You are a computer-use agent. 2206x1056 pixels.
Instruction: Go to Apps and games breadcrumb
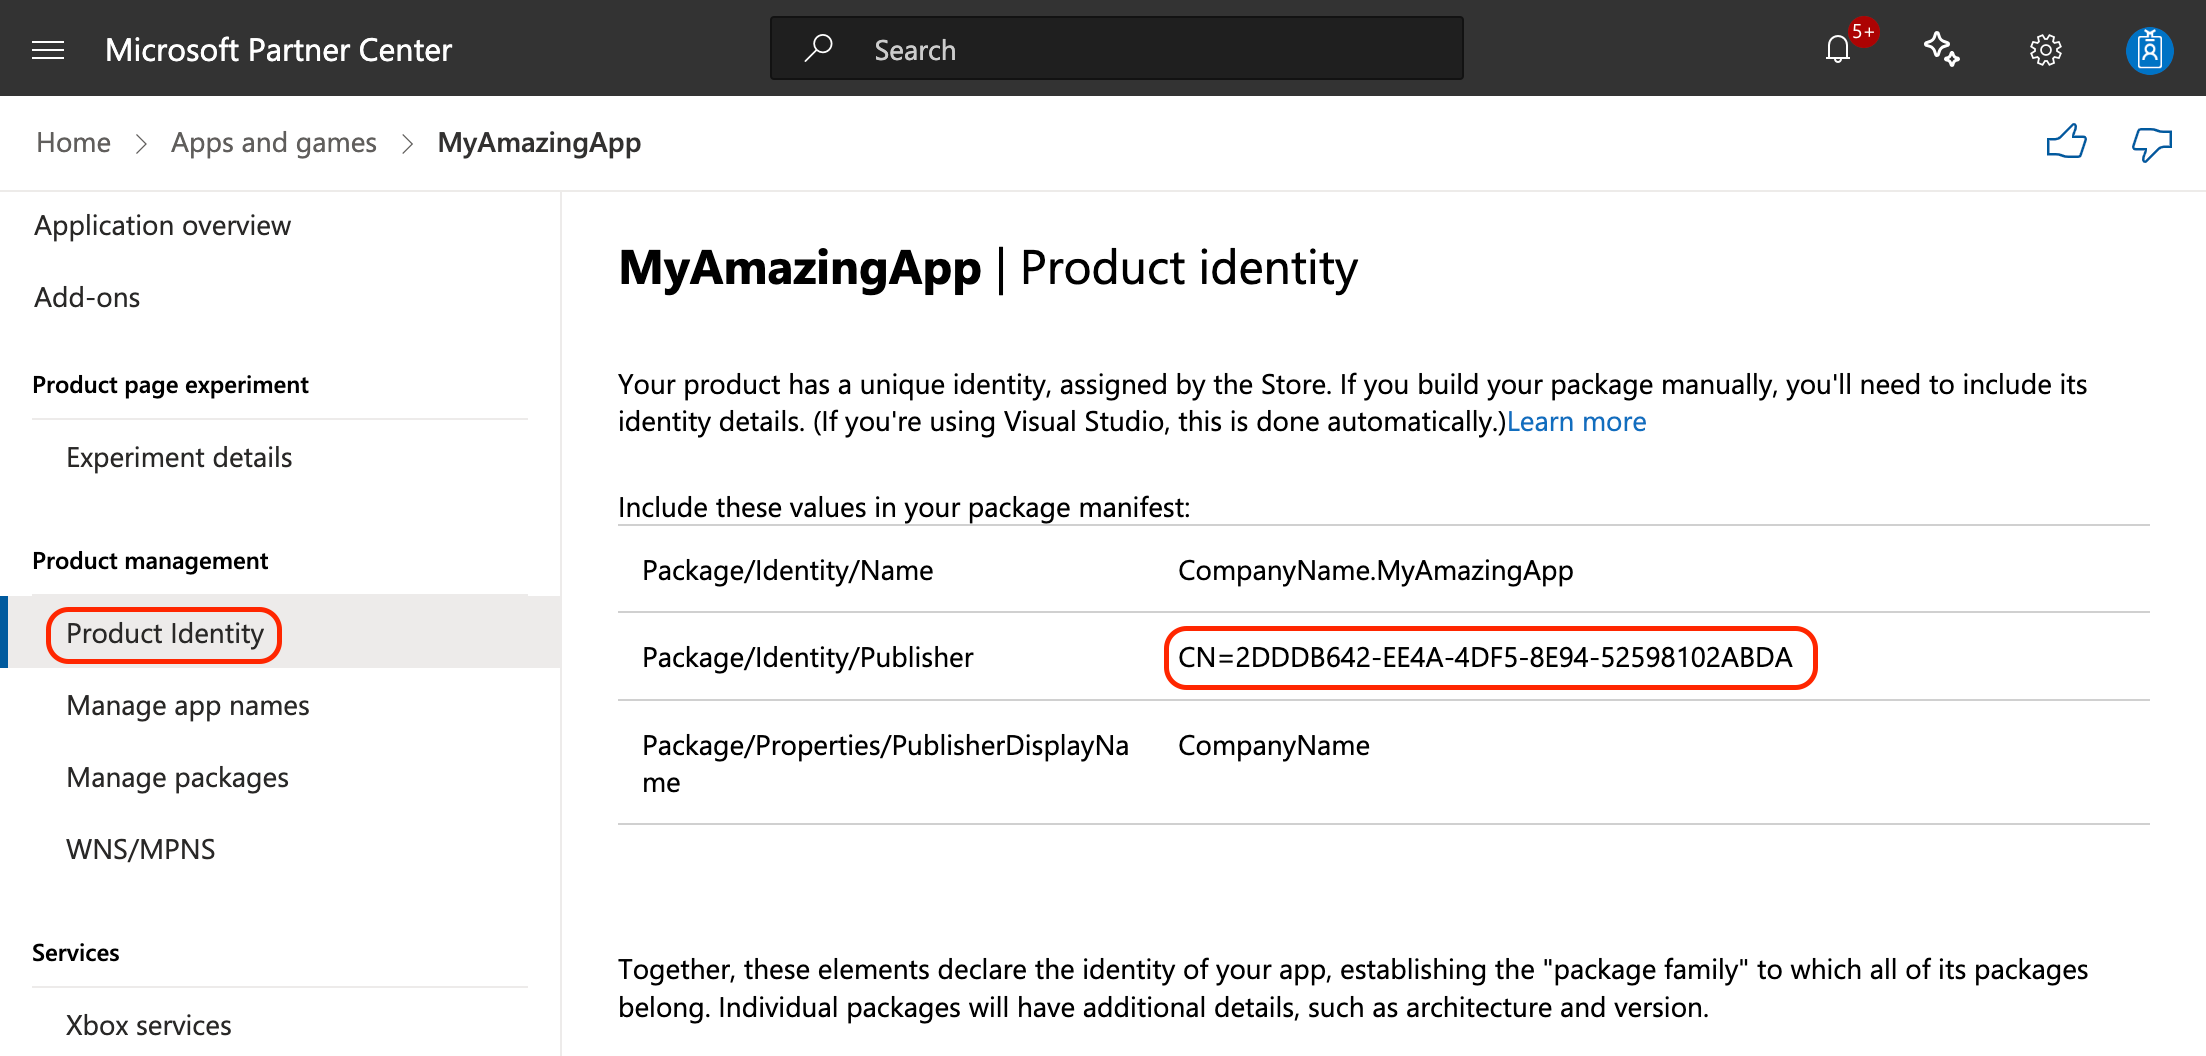point(274,142)
